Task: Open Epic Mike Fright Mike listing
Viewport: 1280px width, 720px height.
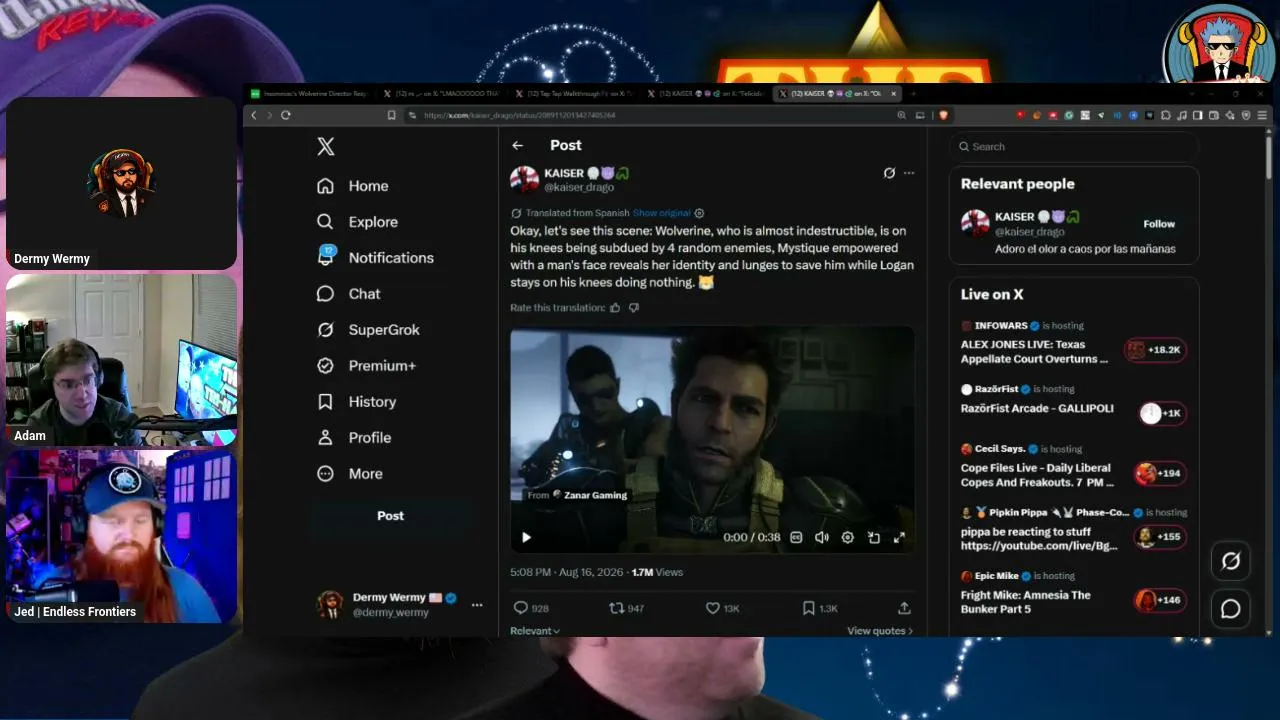Action: tap(1073, 593)
